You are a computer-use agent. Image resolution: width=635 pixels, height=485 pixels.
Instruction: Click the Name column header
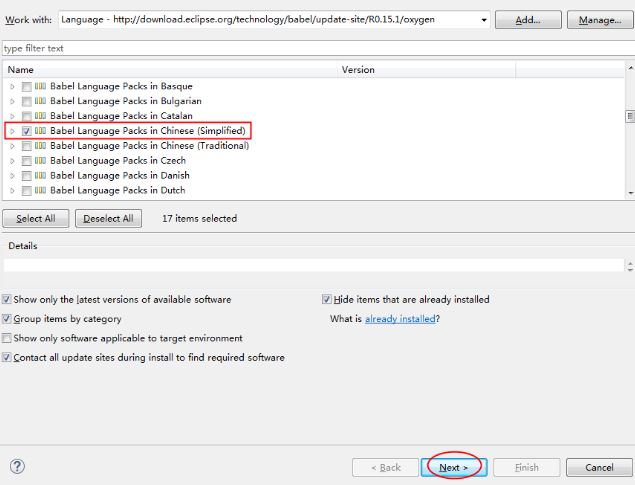(170, 70)
